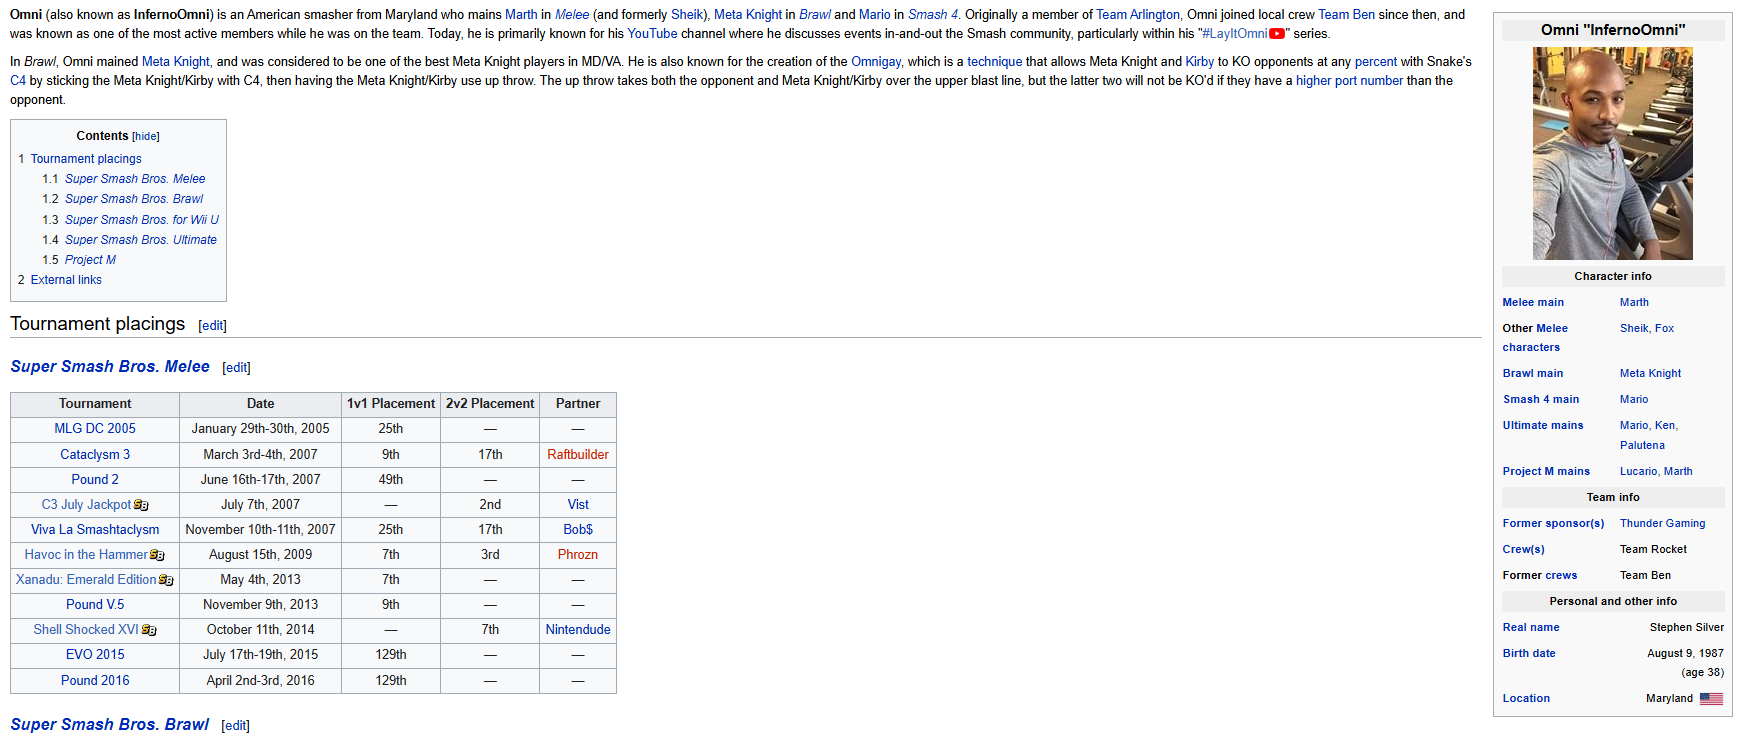Open the MLG DC 2005 tournament page
Image resolution: width=1745 pixels, height=735 pixels.
coord(95,429)
